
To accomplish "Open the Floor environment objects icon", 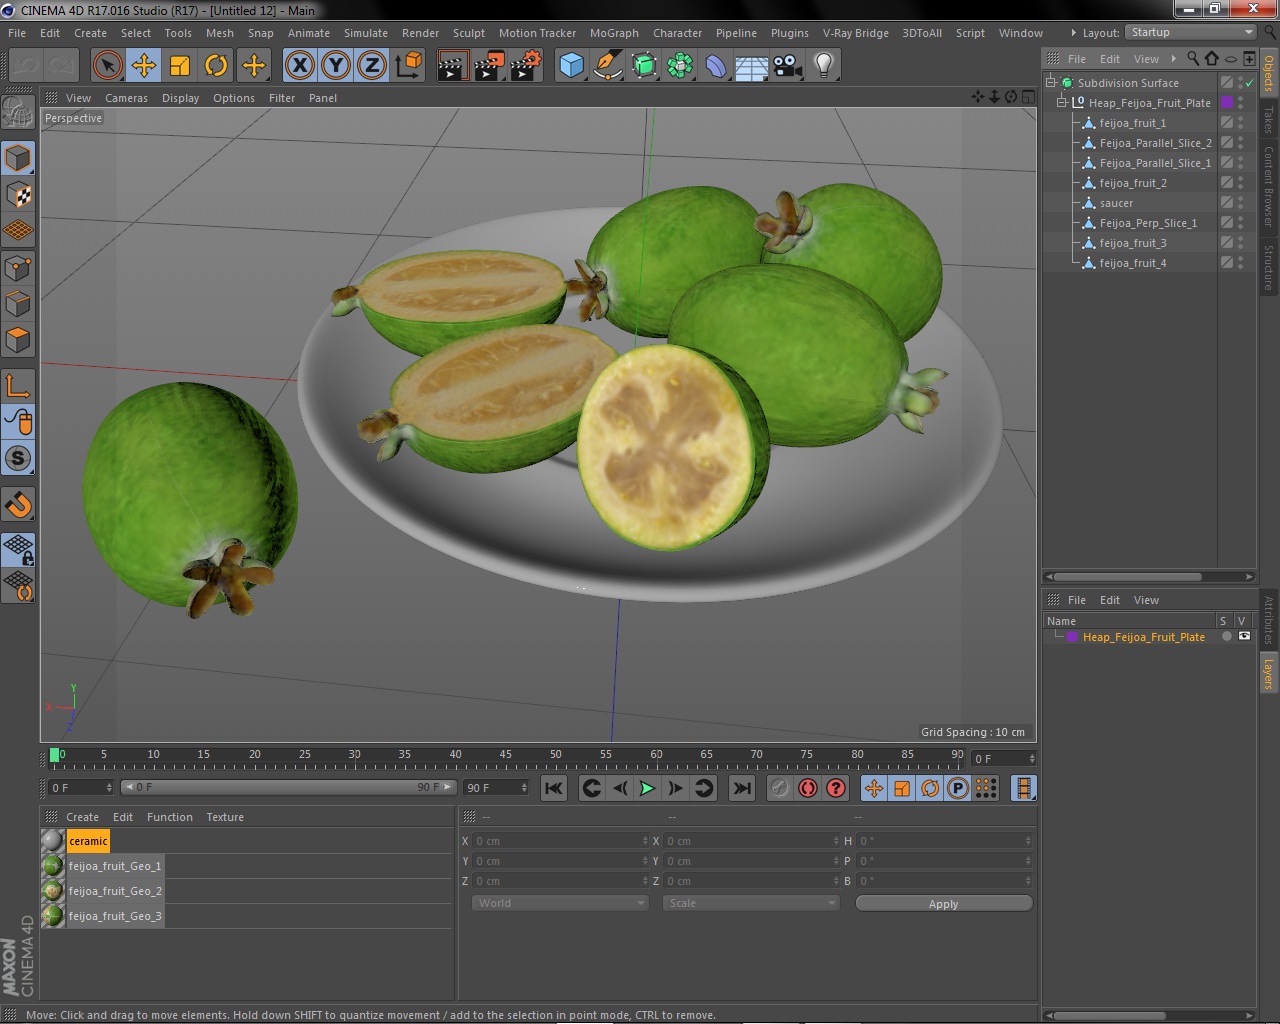I will (752, 66).
